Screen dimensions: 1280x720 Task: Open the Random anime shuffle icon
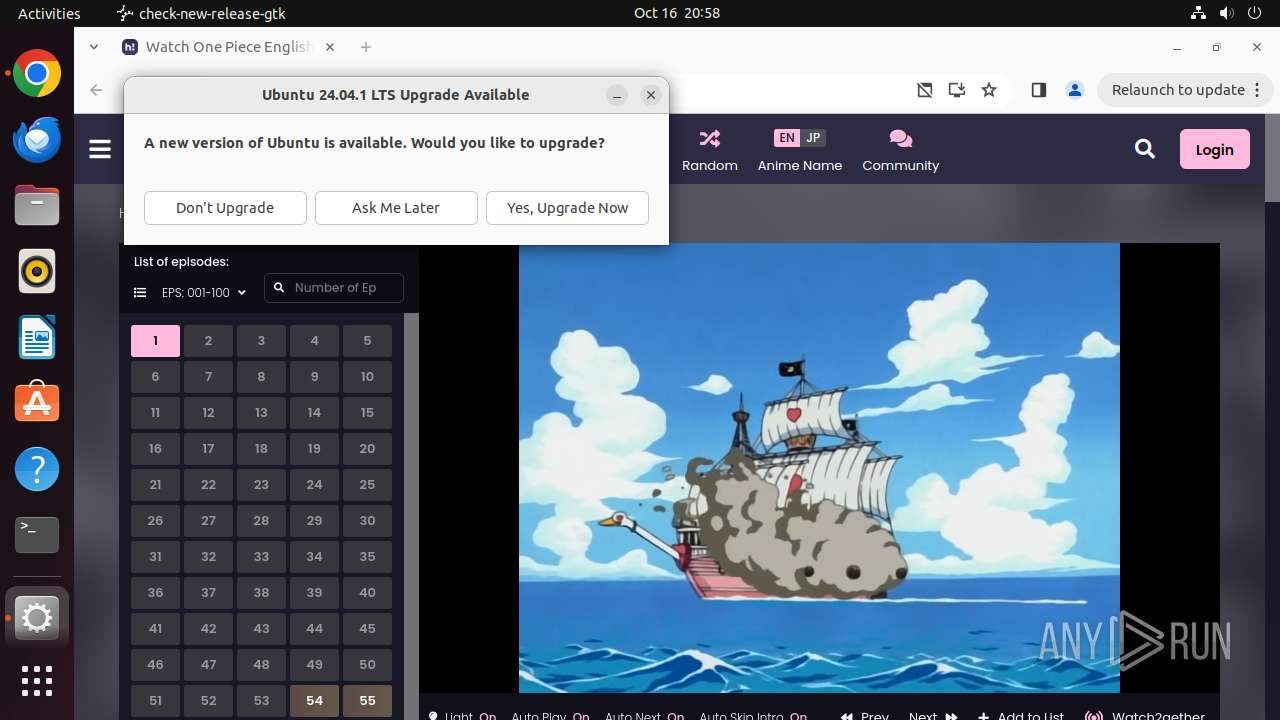[x=710, y=138]
